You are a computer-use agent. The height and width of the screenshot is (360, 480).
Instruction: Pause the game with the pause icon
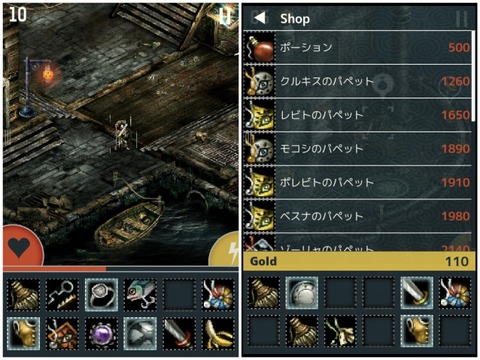point(226,16)
